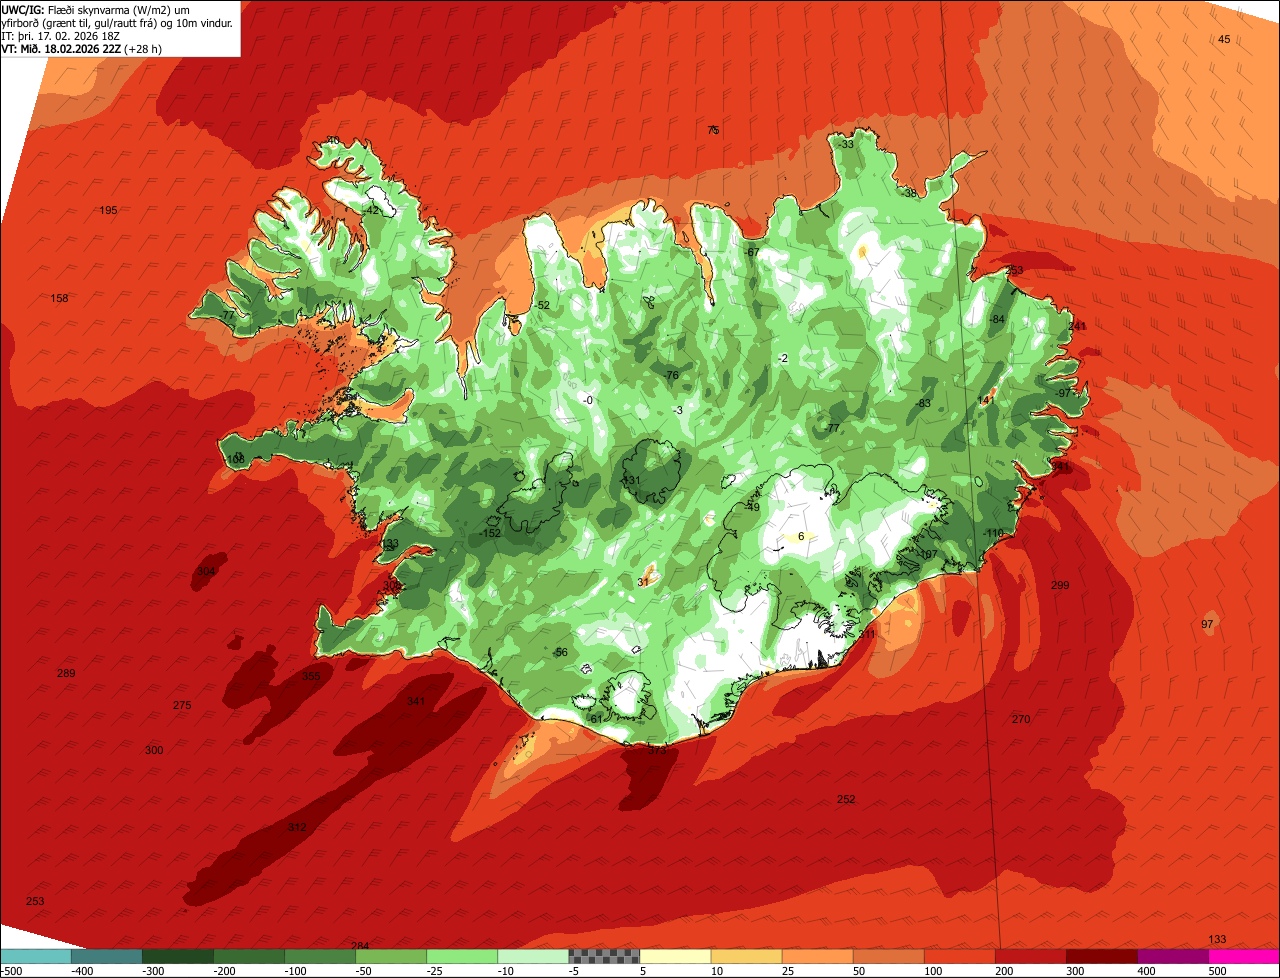Viewport: 1280px width, 978px height.
Task: Select the map value -42
Action: [371, 210]
